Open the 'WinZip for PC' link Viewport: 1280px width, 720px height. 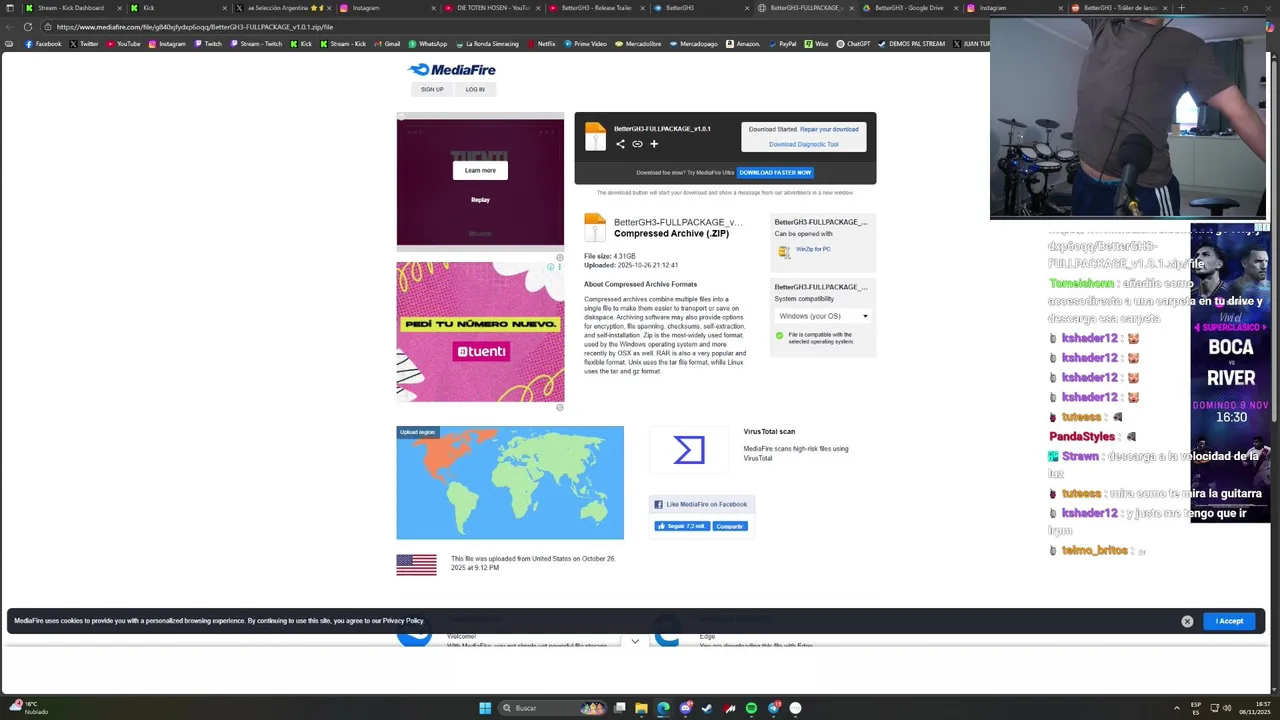click(813, 249)
